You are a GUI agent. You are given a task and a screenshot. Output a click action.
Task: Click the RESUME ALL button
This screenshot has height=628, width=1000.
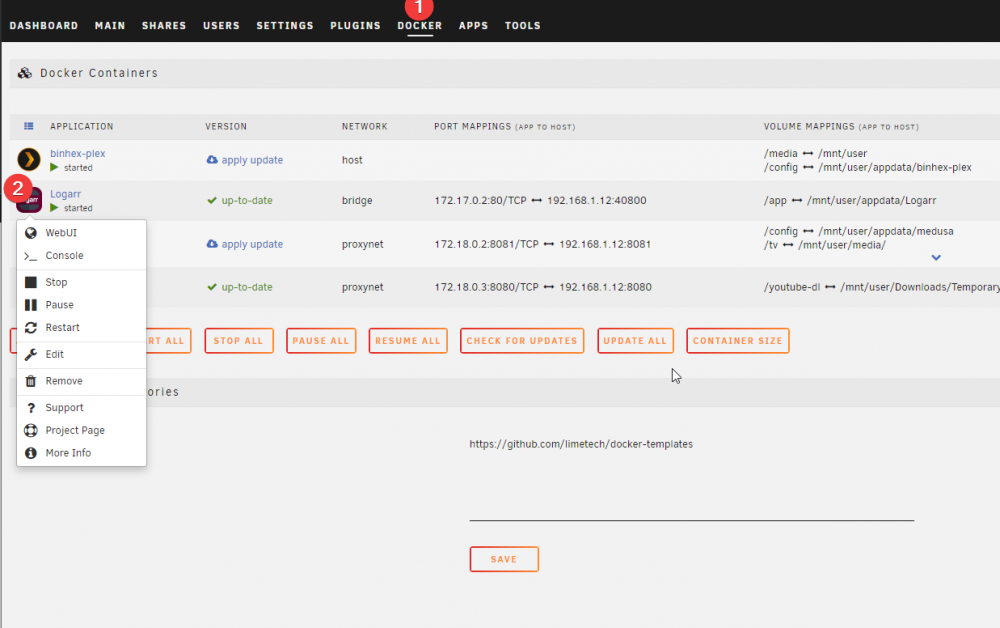pos(408,340)
